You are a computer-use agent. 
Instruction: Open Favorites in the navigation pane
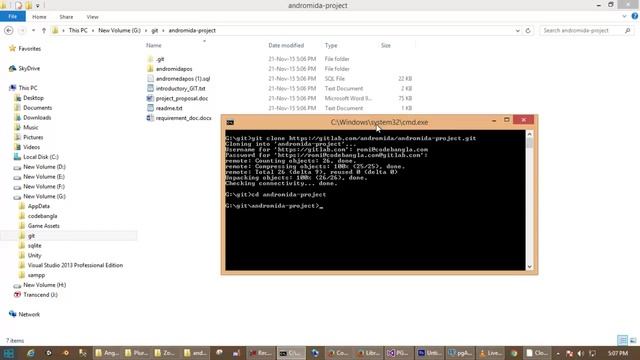29,49
